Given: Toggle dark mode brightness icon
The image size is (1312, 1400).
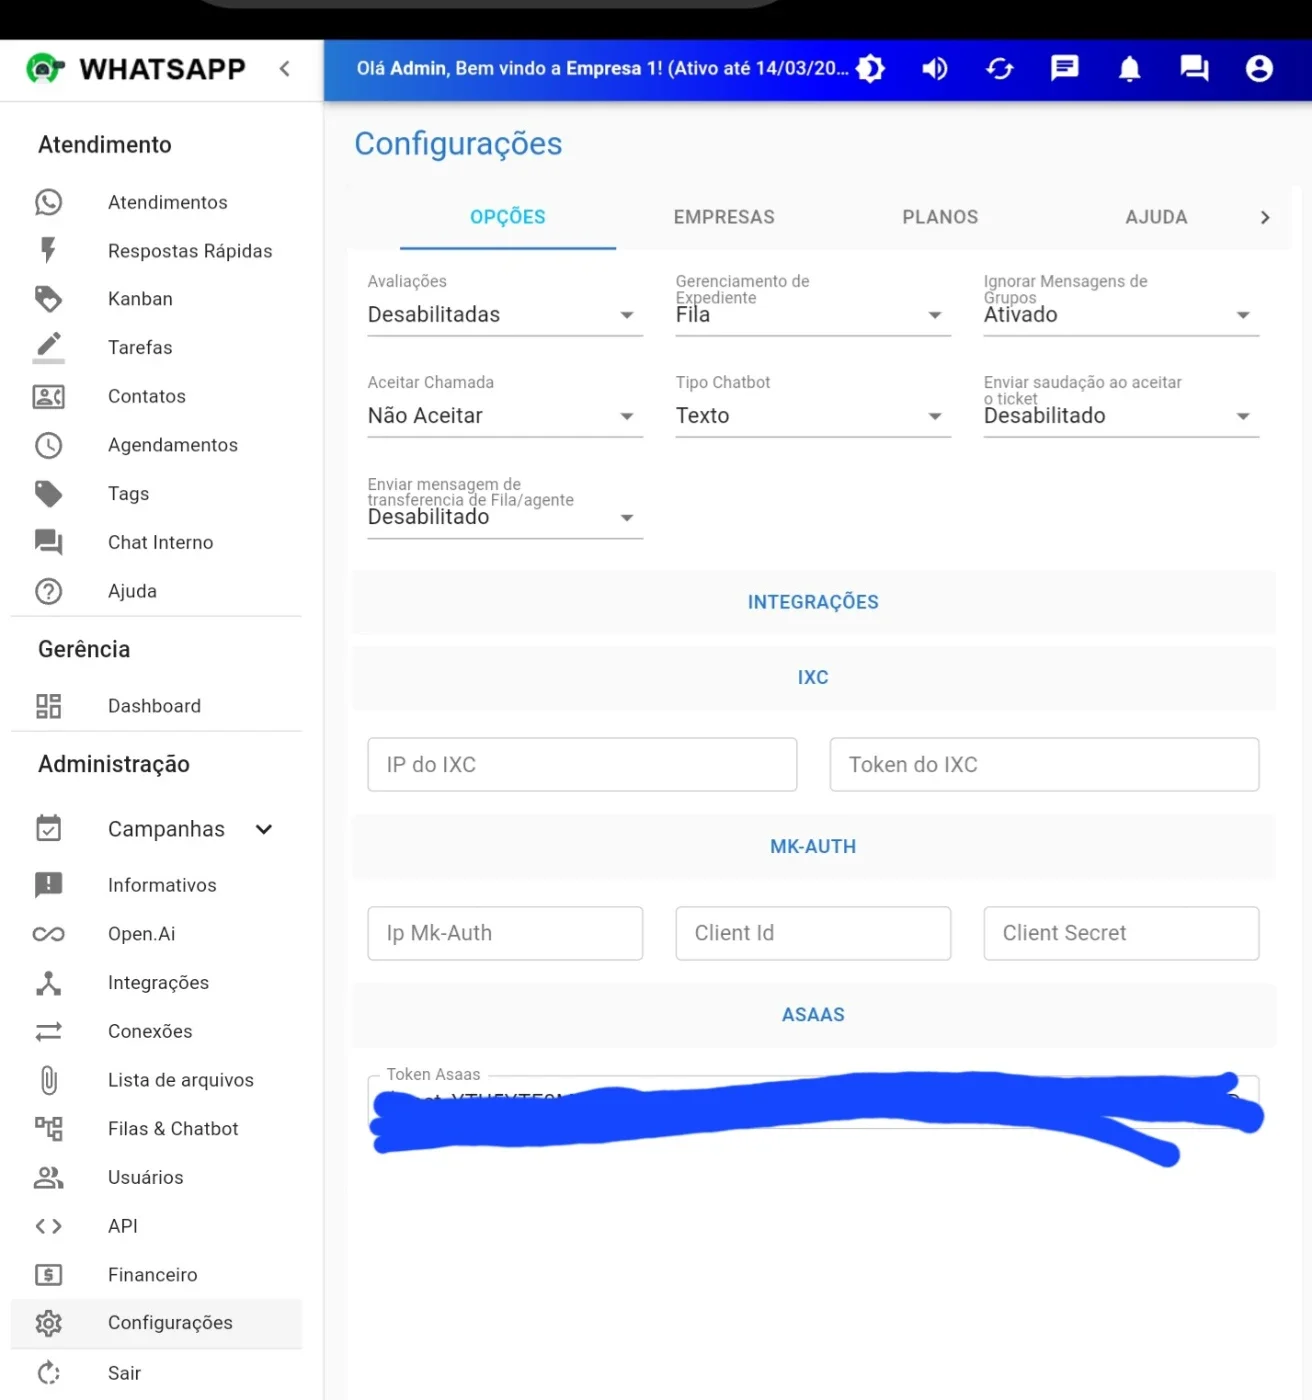Looking at the screenshot, I should click(871, 68).
